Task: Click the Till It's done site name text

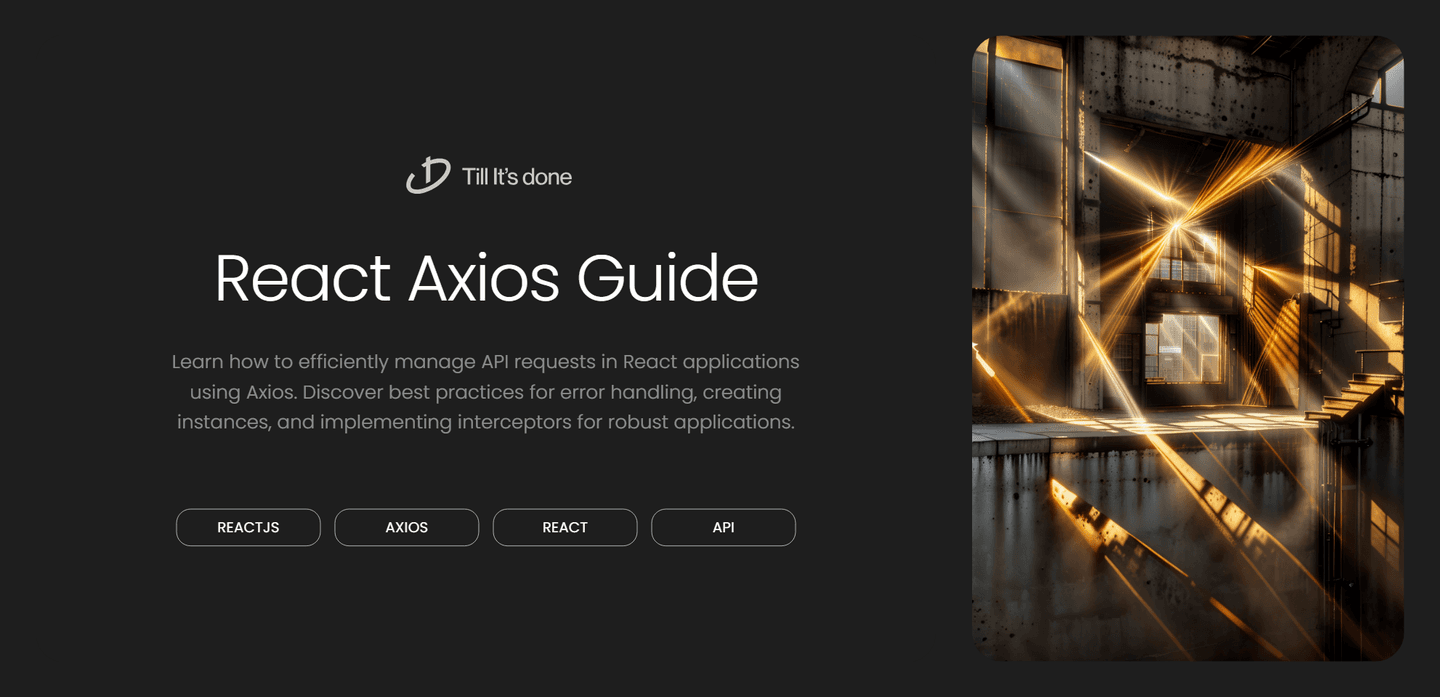Action: (x=516, y=176)
